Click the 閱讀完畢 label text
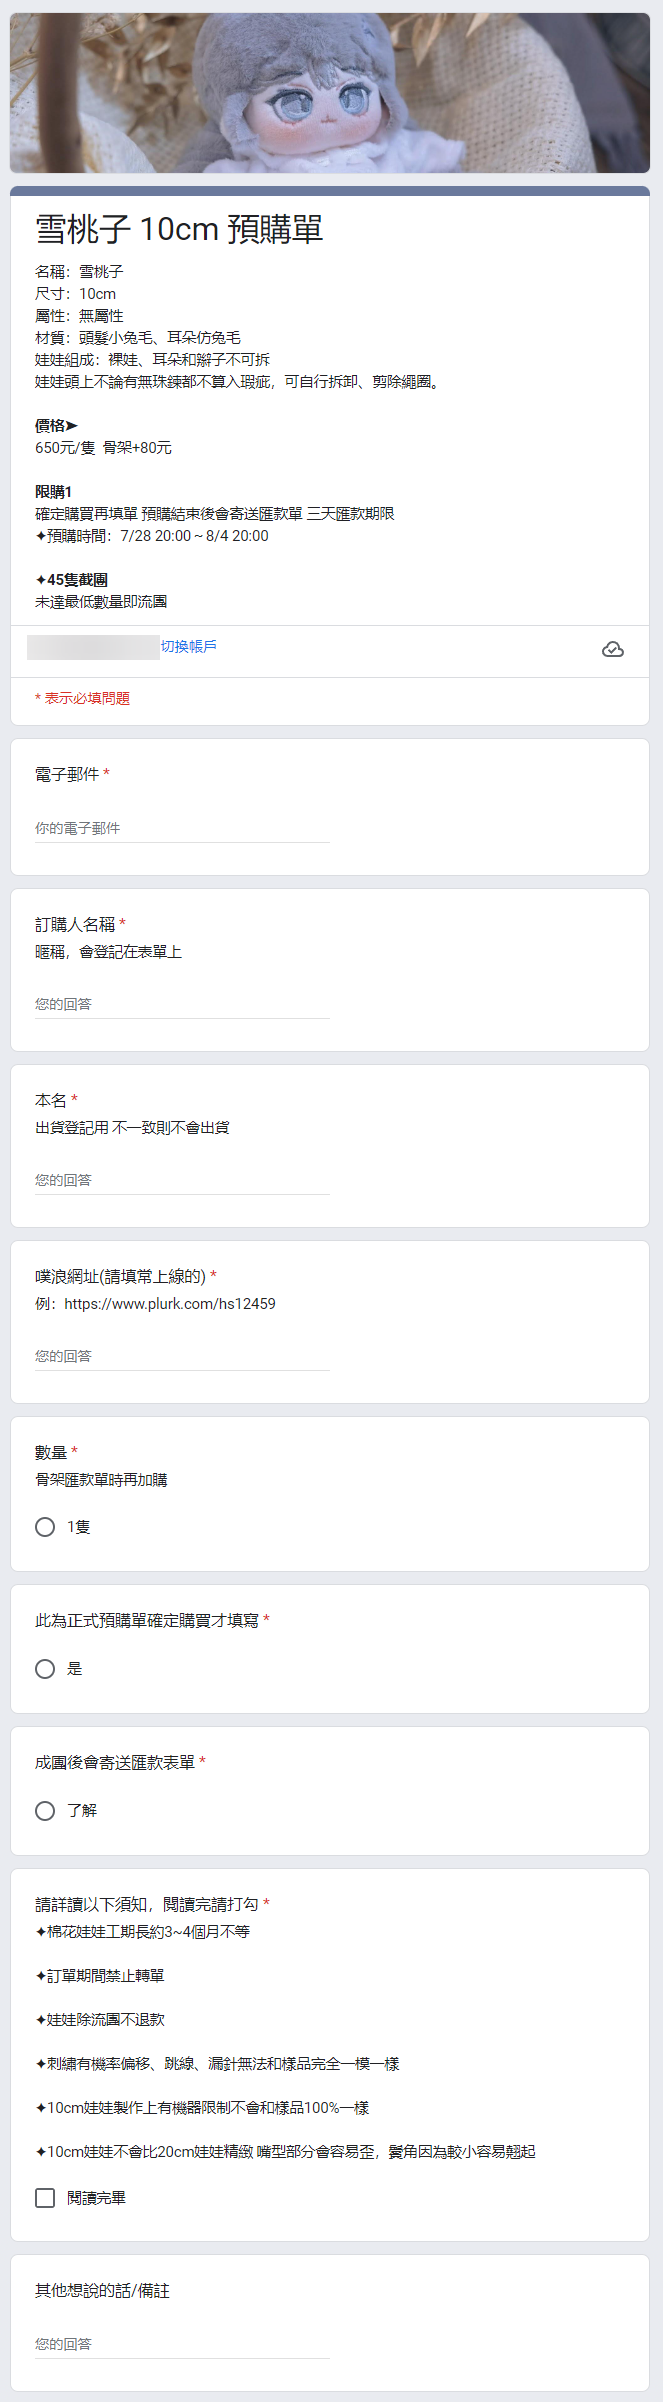Image resolution: width=663 pixels, height=2402 pixels. pos(96,2198)
